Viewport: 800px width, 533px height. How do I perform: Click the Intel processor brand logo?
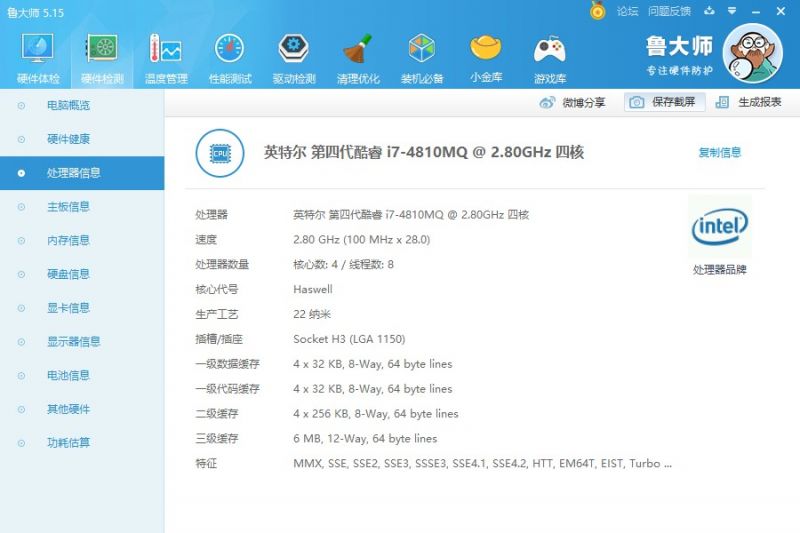pyautogui.click(x=719, y=227)
